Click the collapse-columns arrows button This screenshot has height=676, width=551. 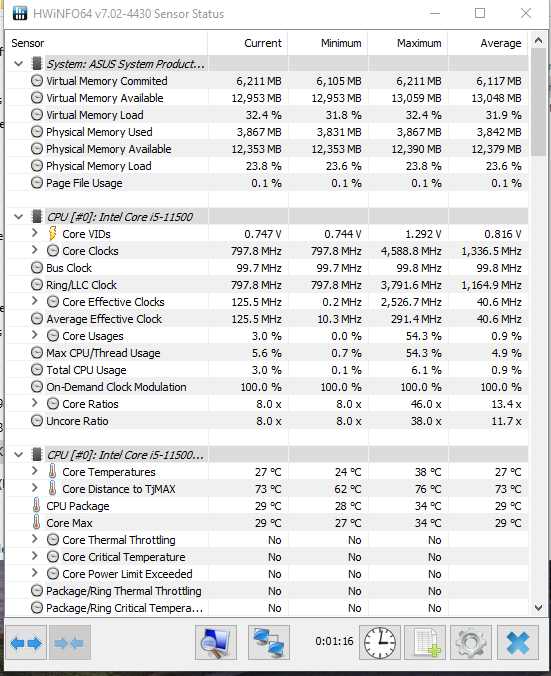pyautogui.click(x=69, y=643)
